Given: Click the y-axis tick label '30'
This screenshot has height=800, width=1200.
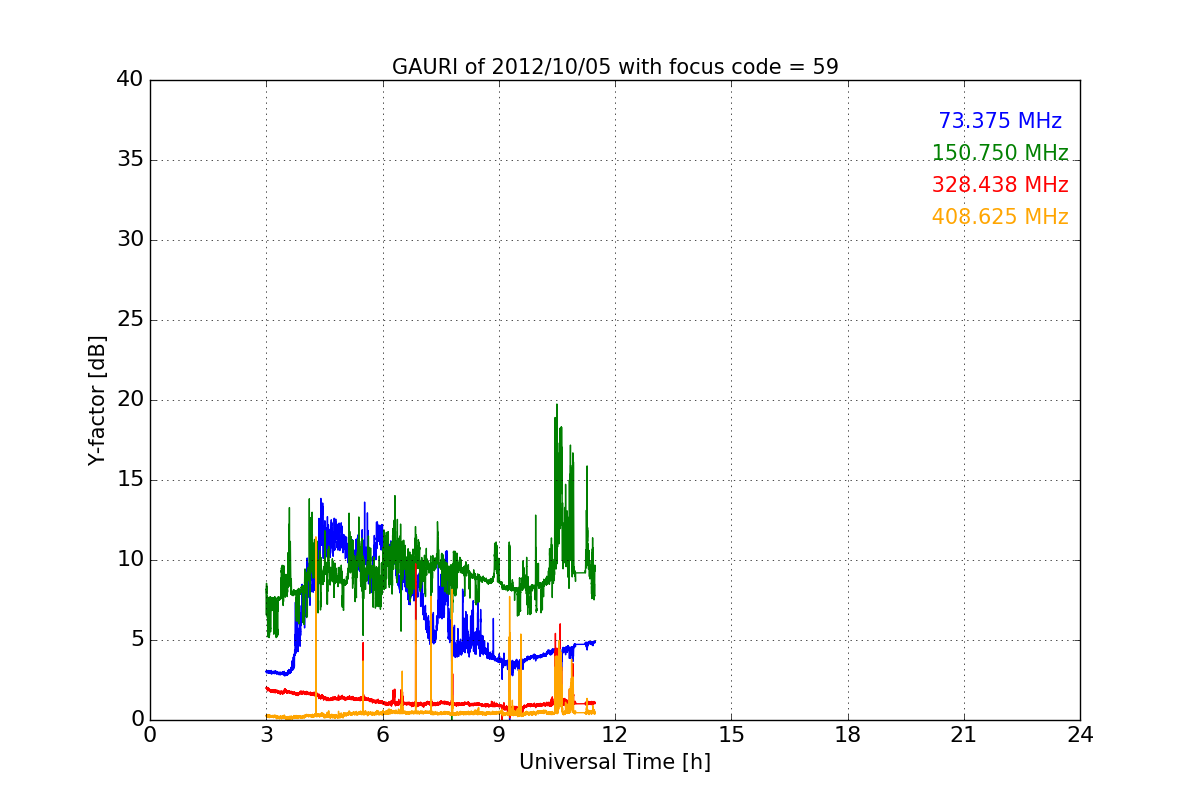Looking at the screenshot, I should pyautogui.click(x=129, y=240).
